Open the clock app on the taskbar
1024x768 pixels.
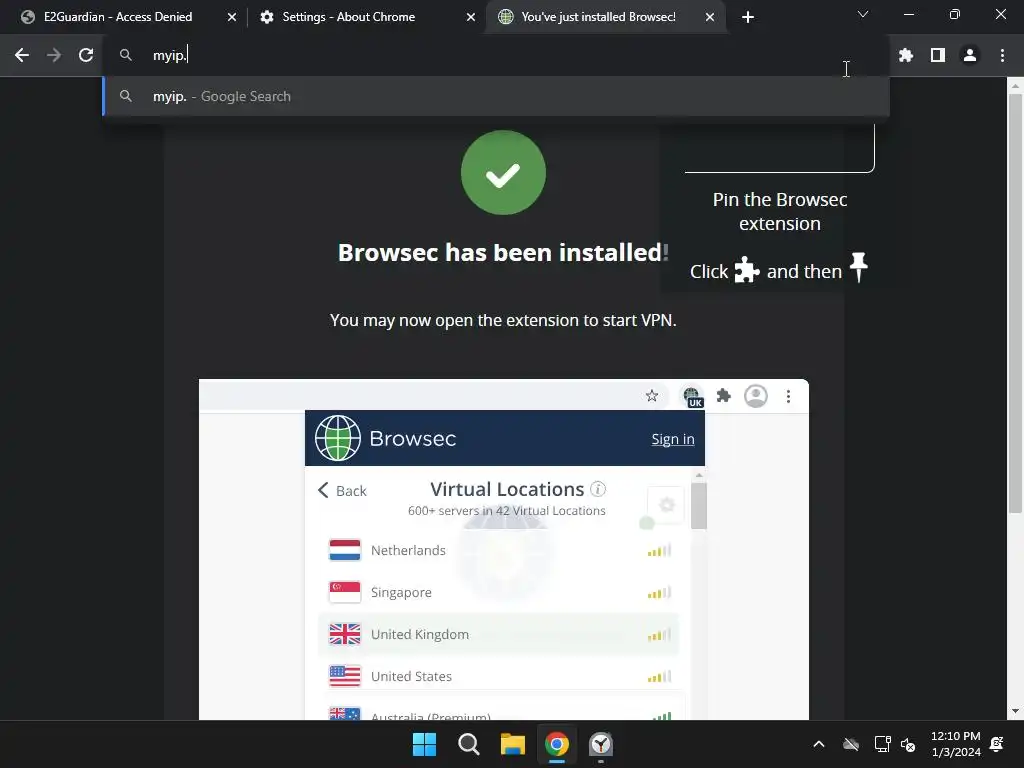(x=601, y=744)
